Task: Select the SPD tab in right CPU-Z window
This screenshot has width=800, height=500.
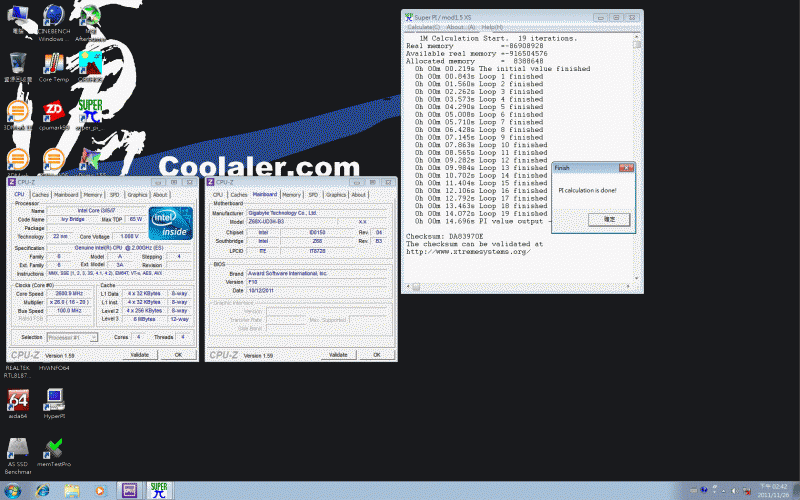Action: tap(312, 195)
